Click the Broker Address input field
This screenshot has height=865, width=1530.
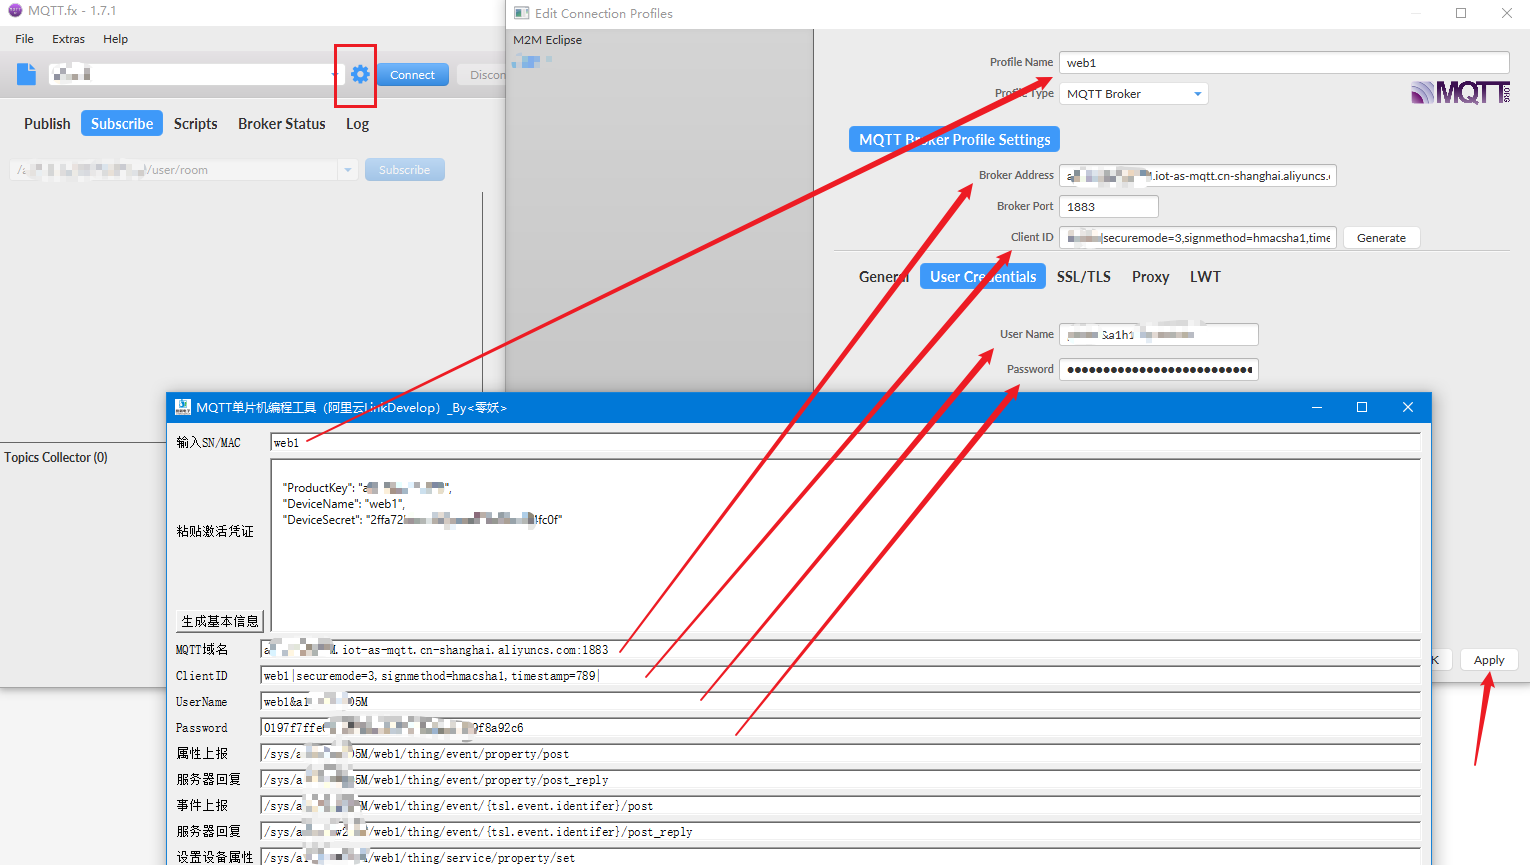1198,176
